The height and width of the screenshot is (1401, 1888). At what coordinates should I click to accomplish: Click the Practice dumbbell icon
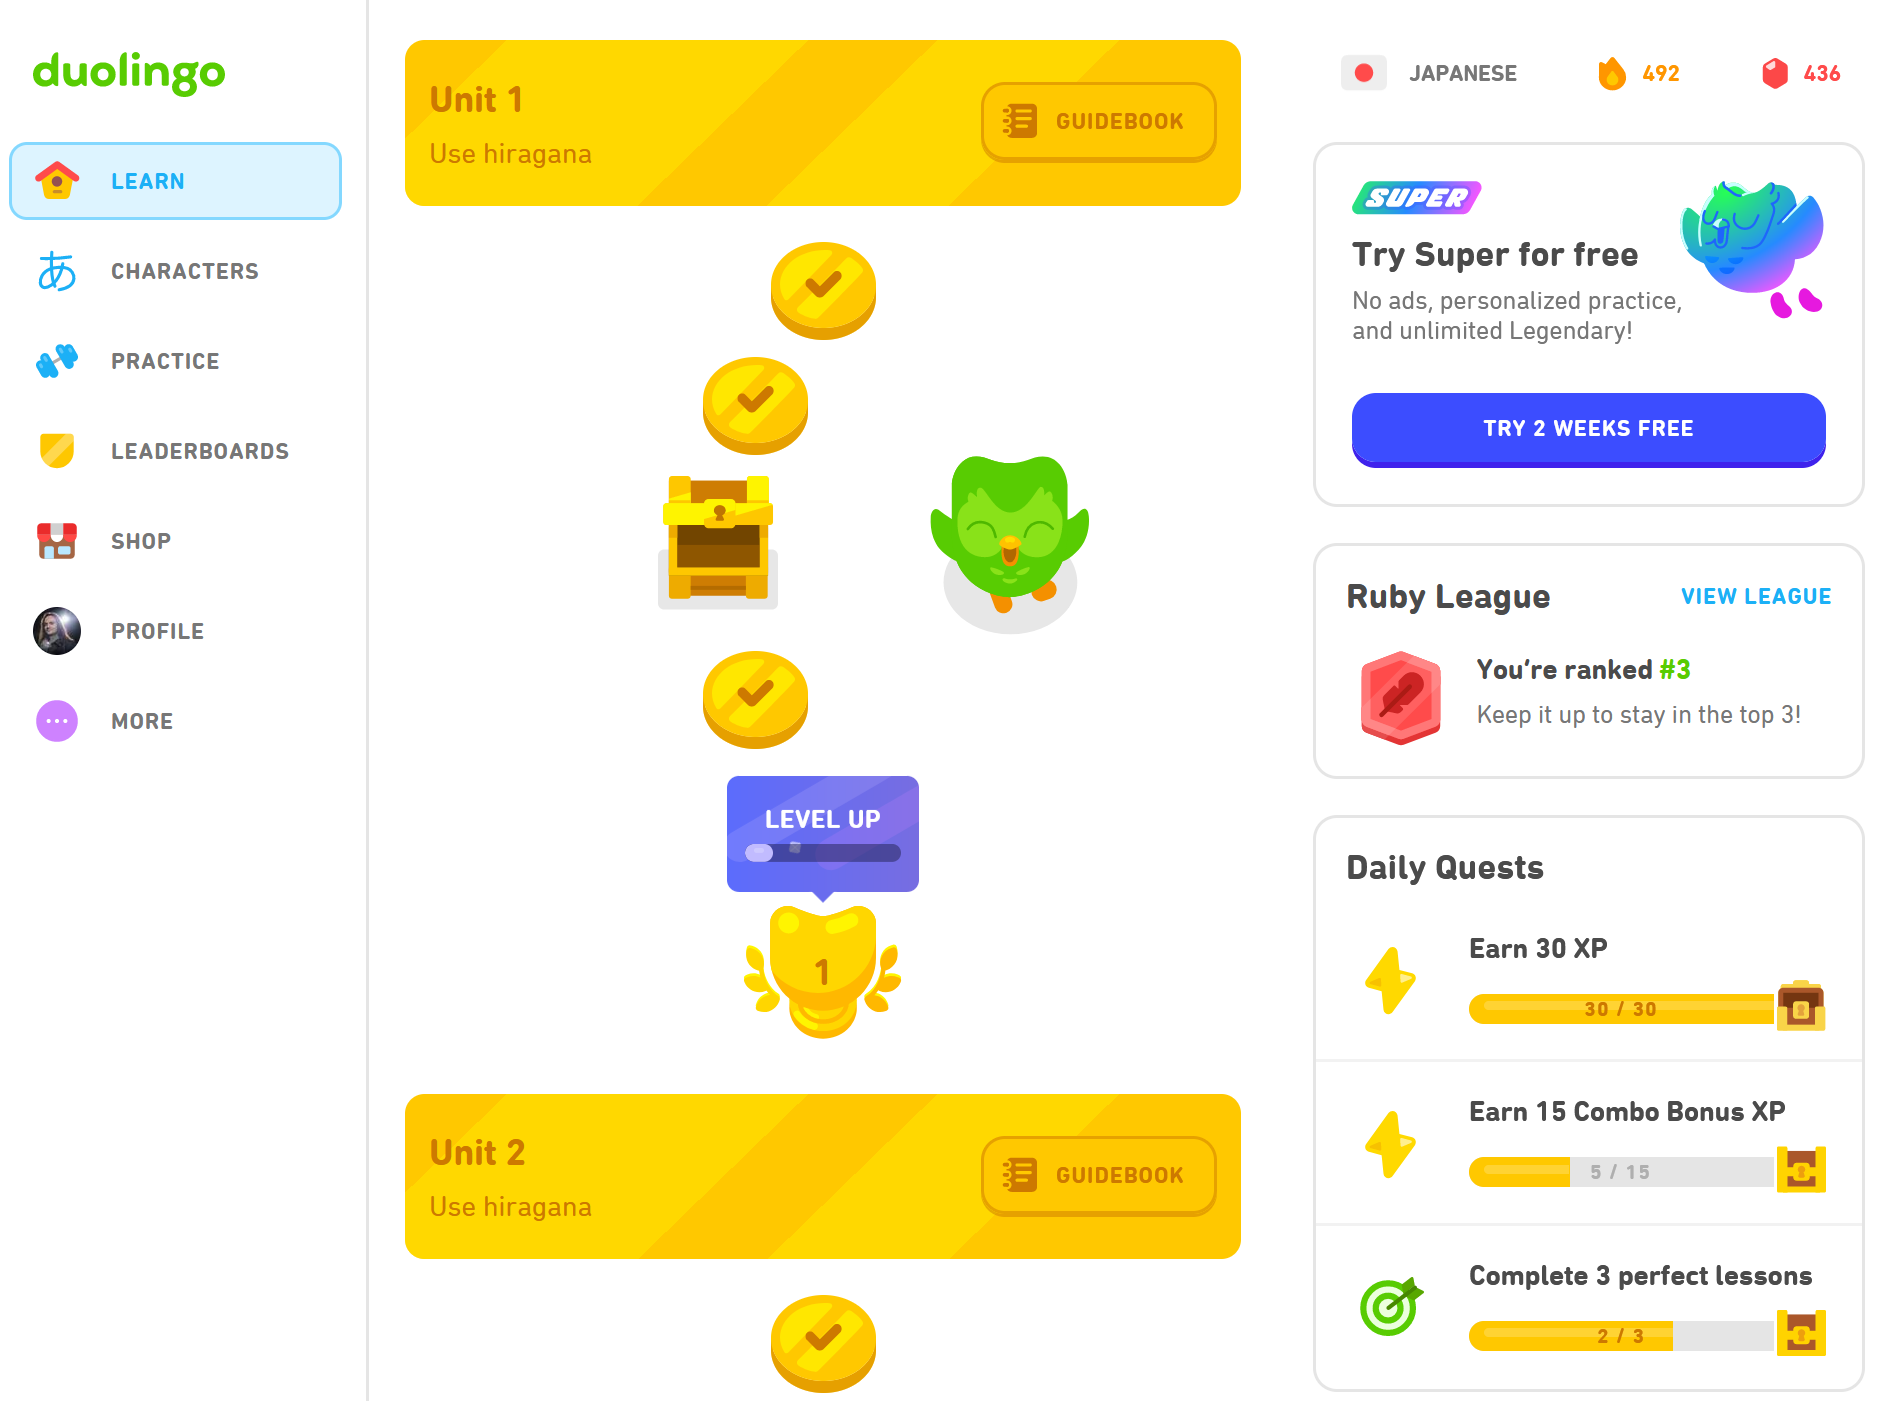click(58, 360)
